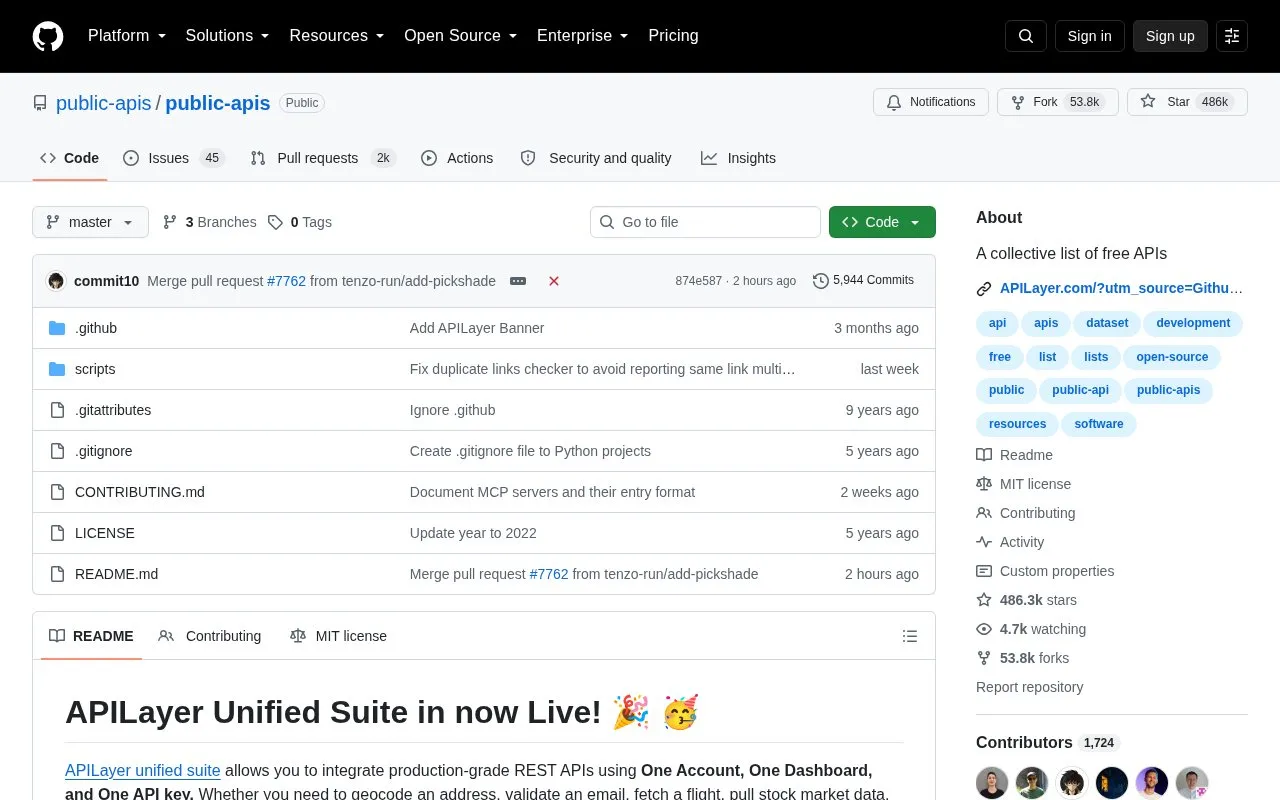This screenshot has width=1280, height=800.
Task: Click the failed status X on latest commit
Action: (554, 281)
